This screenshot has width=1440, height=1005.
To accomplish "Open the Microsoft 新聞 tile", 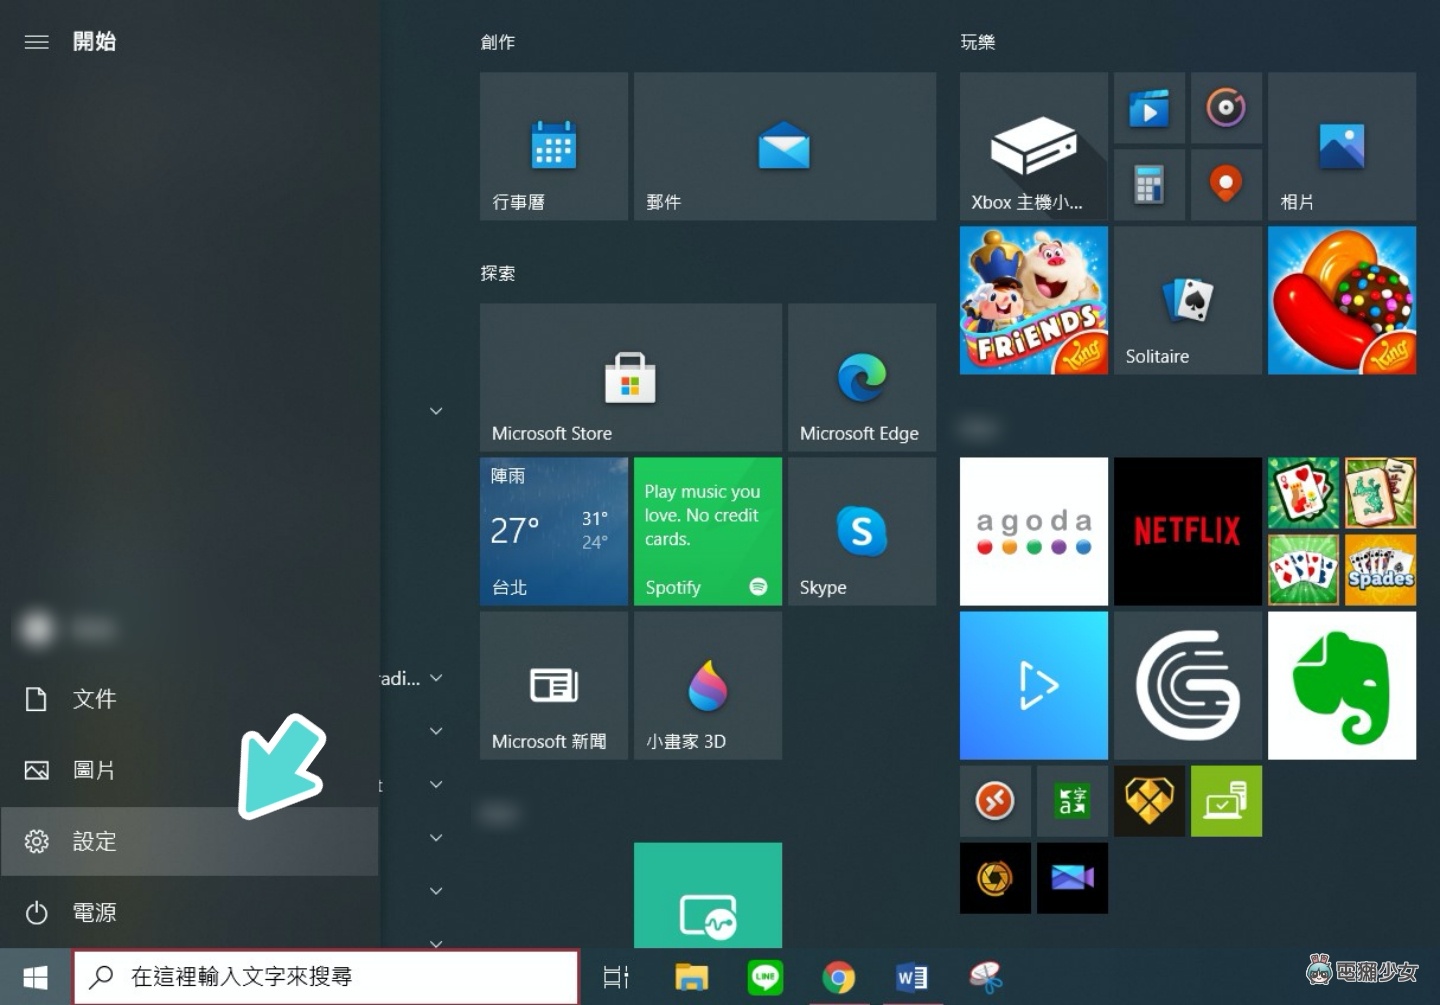I will [554, 685].
